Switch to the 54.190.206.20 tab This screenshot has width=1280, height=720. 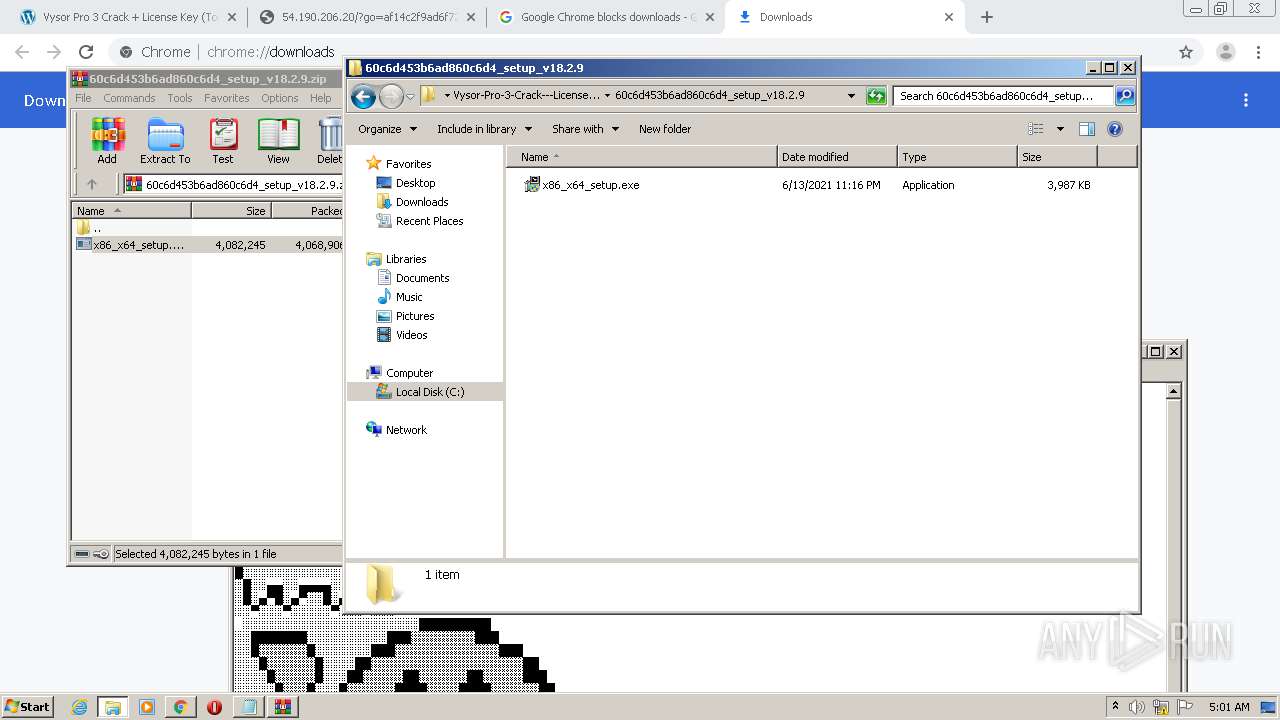click(367, 17)
